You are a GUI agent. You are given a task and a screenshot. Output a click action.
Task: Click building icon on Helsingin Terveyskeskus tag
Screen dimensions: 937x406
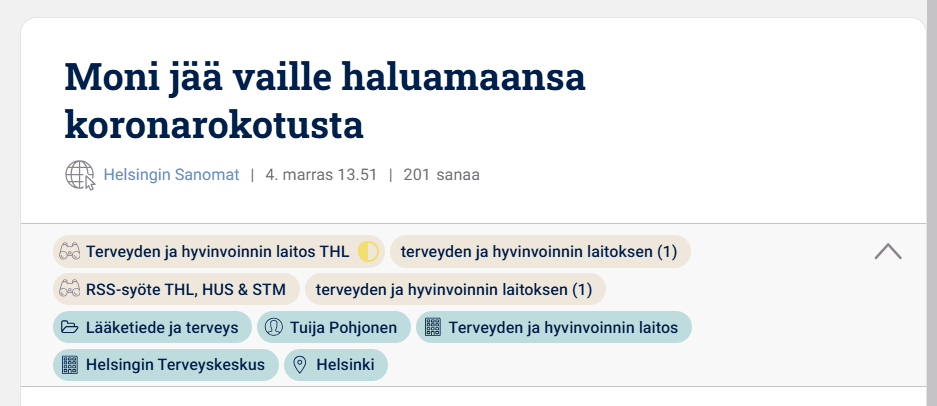pyautogui.click(x=69, y=365)
